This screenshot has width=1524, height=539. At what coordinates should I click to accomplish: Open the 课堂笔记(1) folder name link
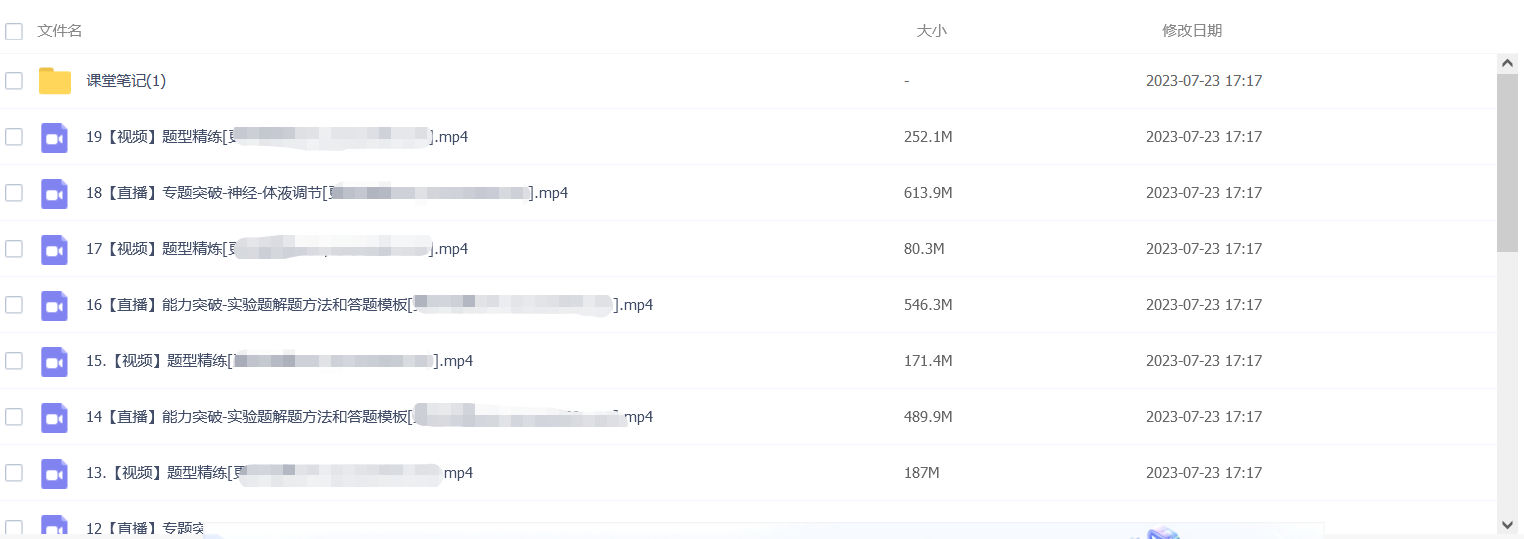pos(126,81)
